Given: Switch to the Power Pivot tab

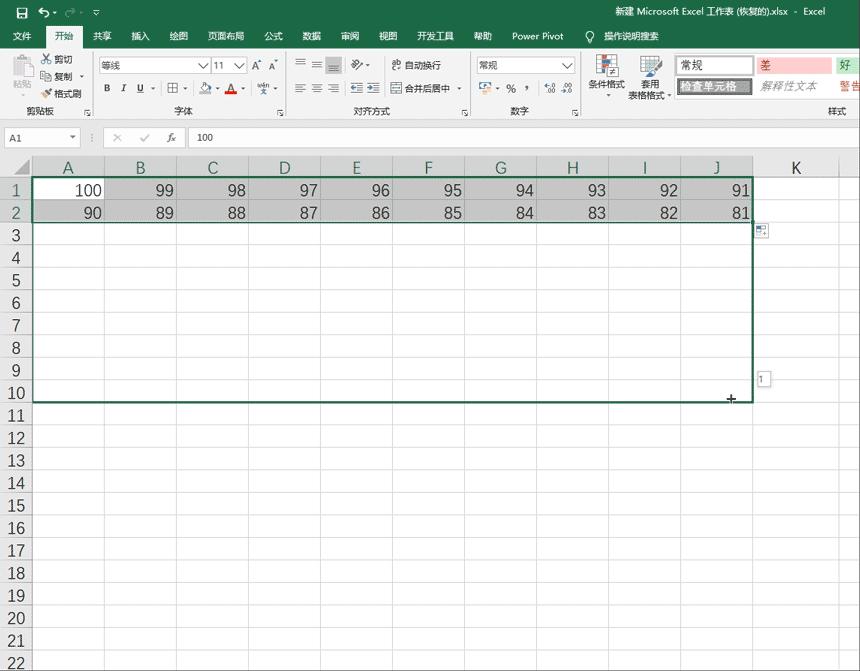Looking at the screenshot, I should (537, 36).
